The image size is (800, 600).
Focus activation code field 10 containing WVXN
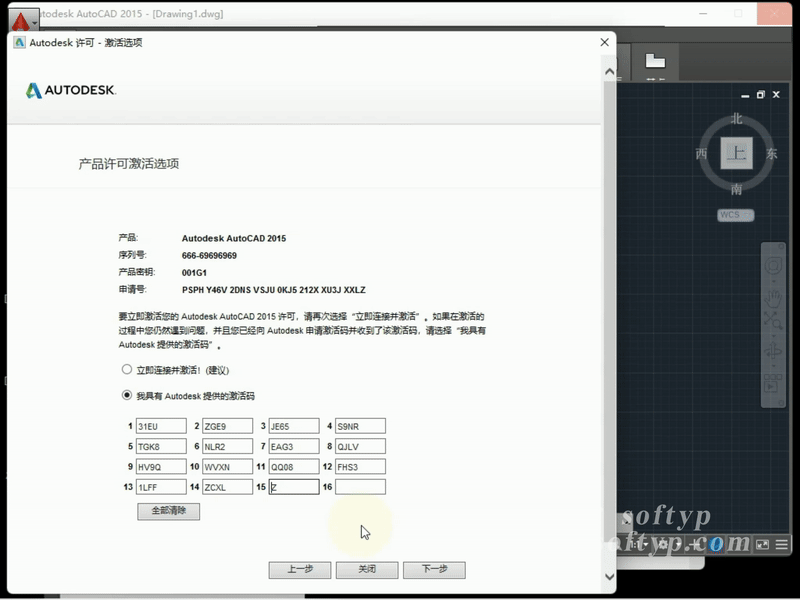coord(228,466)
